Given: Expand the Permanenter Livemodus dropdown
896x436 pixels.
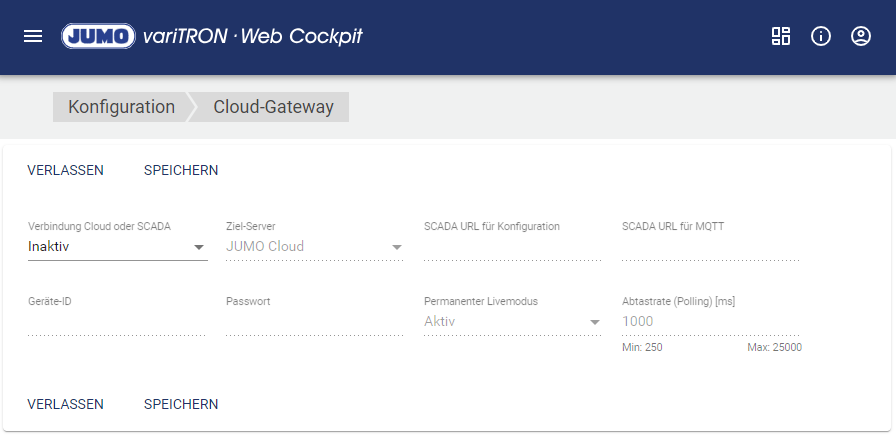Looking at the screenshot, I should click(594, 322).
